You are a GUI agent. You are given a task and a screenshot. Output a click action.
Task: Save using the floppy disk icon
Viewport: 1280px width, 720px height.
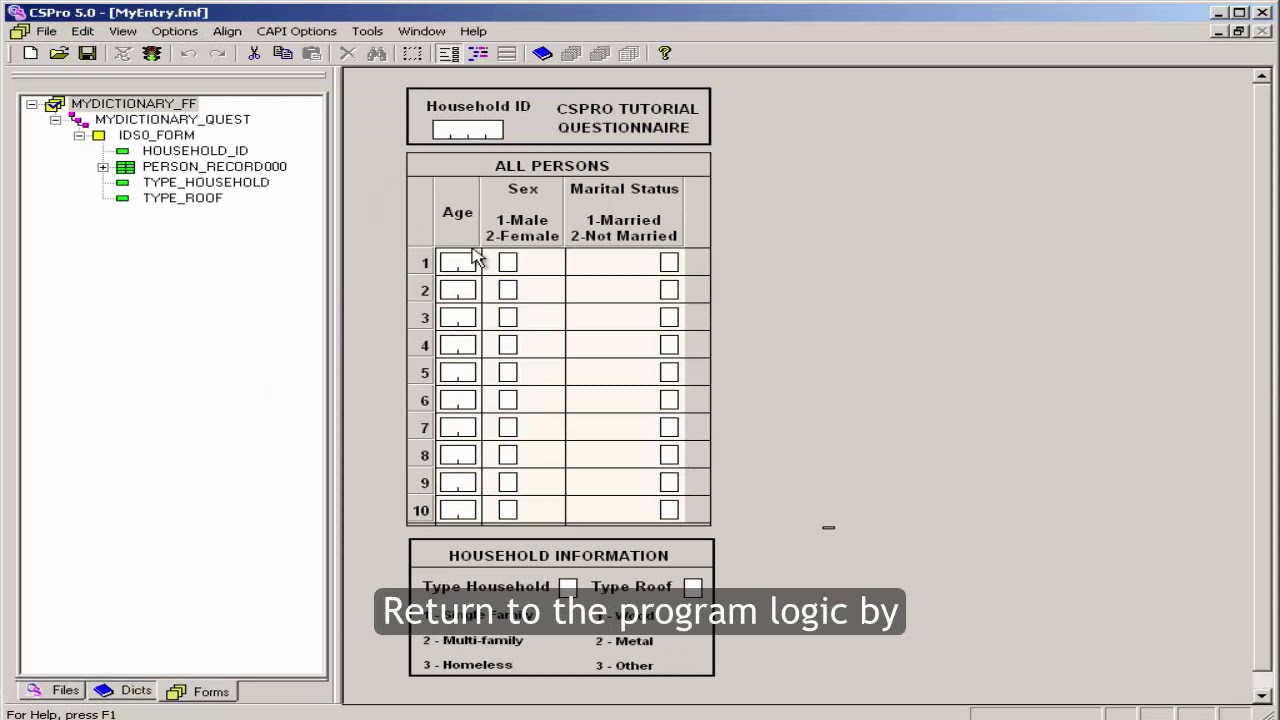tap(87, 54)
